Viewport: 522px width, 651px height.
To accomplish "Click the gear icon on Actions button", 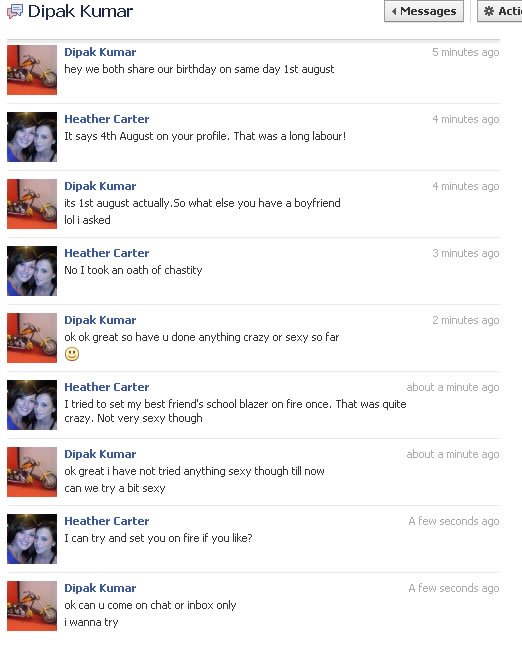I will [489, 11].
